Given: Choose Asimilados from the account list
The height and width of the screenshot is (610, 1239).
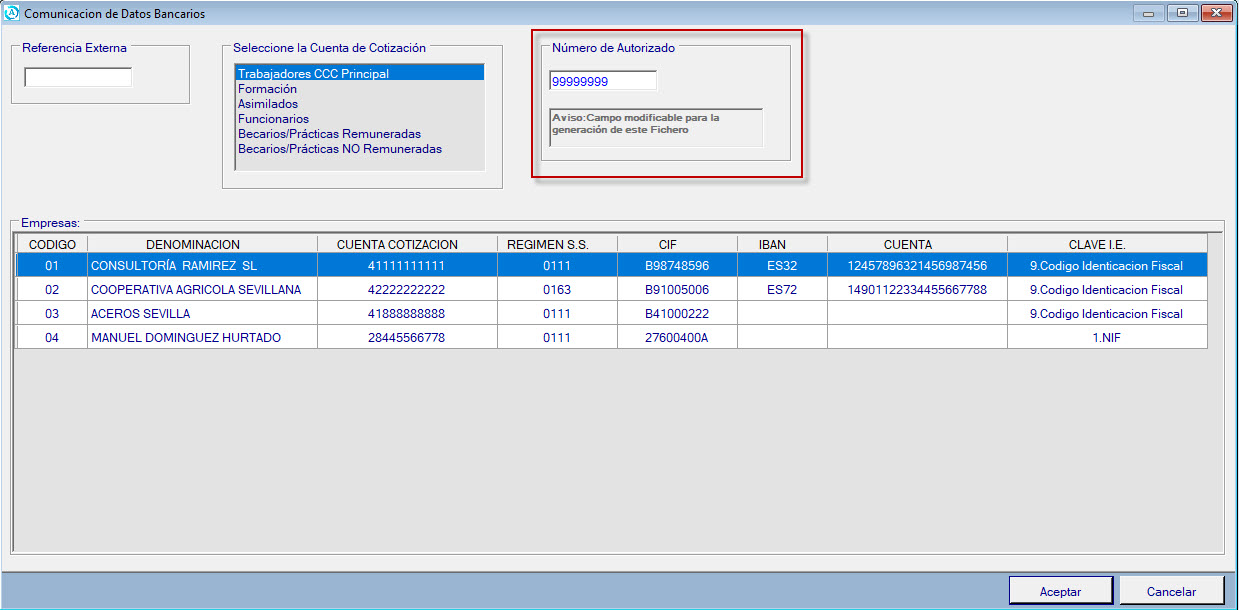Looking at the screenshot, I should click(267, 104).
